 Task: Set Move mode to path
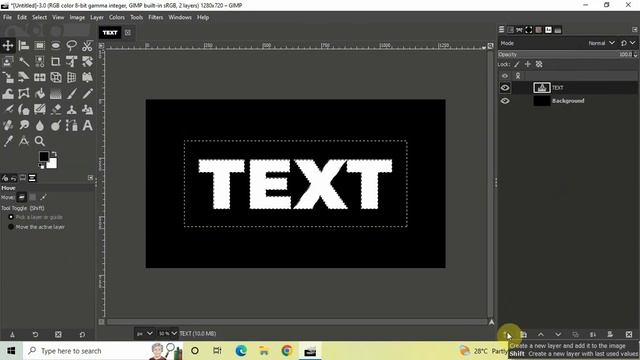coord(43,198)
